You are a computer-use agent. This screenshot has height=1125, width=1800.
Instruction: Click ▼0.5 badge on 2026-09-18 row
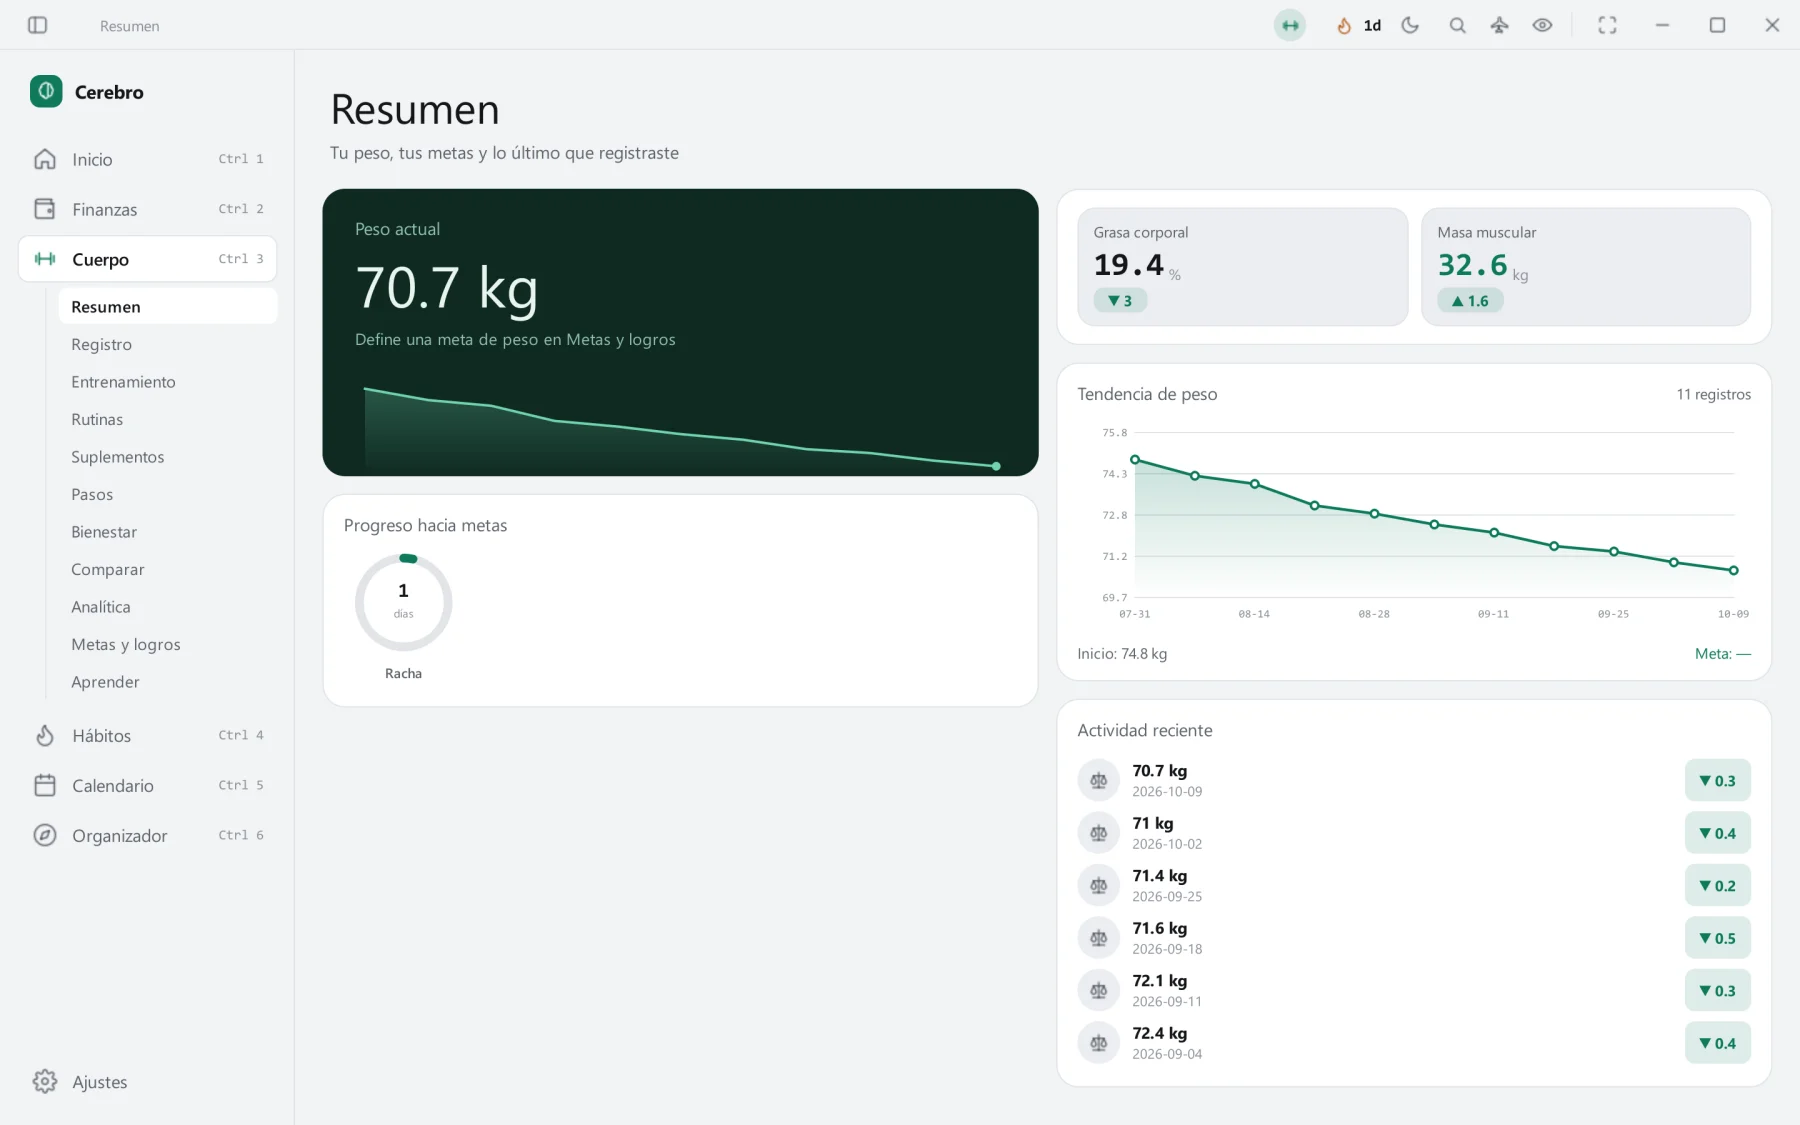1717,938
